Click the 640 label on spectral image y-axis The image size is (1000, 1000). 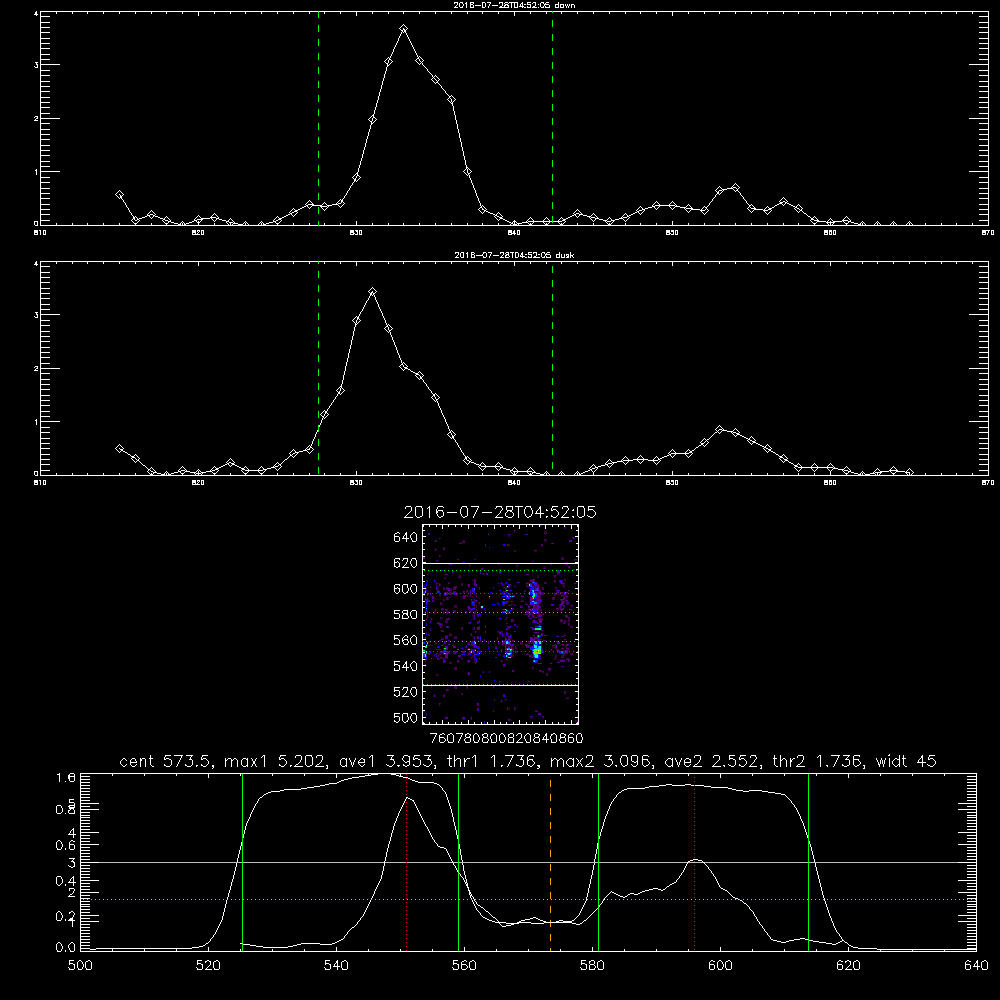pyautogui.click(x=406, y=538)
